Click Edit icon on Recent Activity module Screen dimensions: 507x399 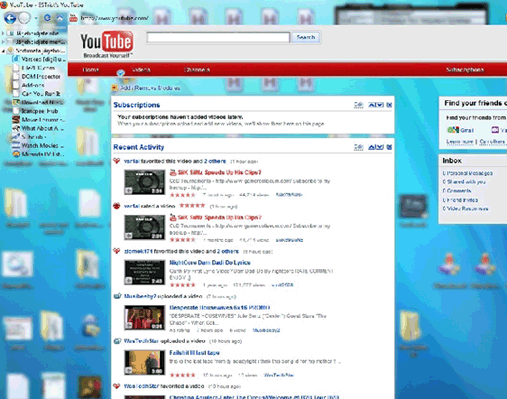pos(358,147)
